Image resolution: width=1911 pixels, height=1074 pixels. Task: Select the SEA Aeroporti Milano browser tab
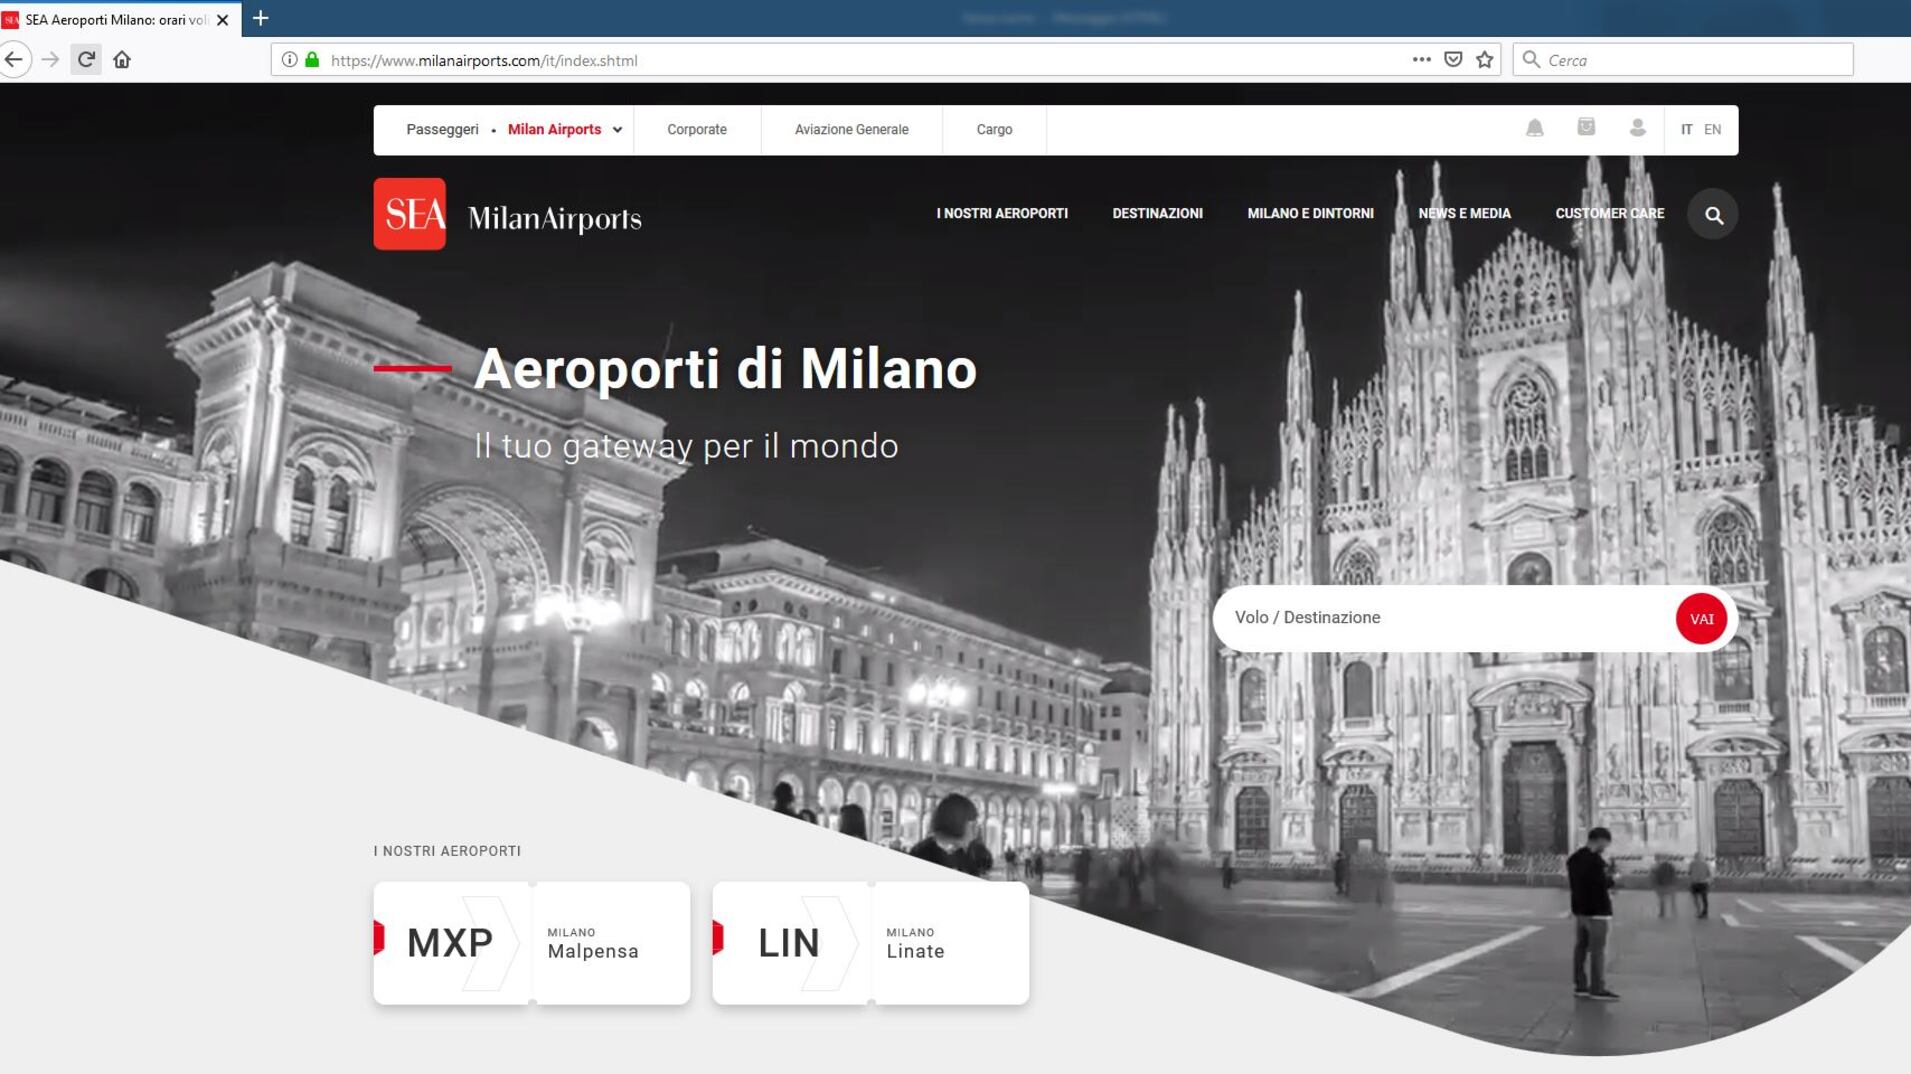(x=120, y=19)
